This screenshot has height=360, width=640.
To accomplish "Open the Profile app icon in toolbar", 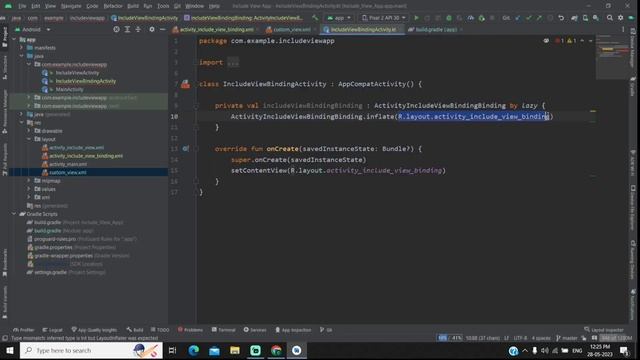I will [471, 18].
